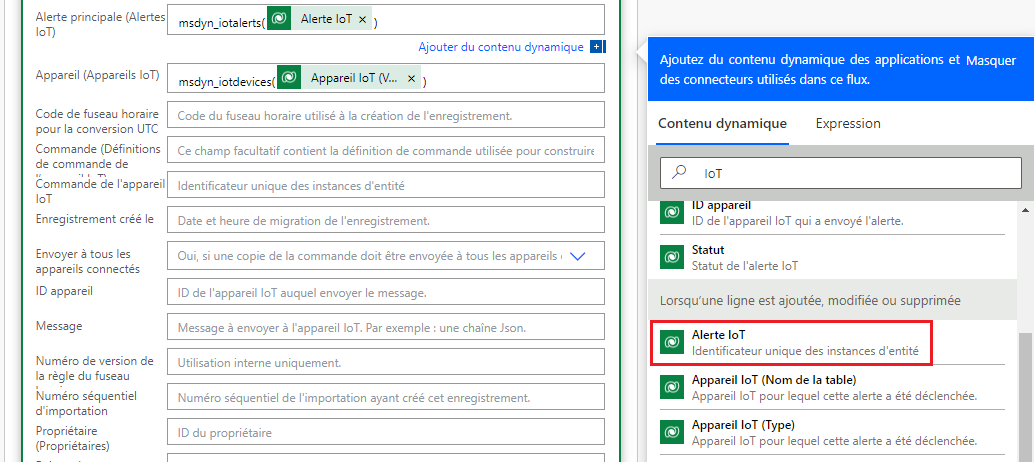Click 'Statut de l'alerte IoT' description
The height and width of the screenshot is (462, 1035).
click(745, 266)
